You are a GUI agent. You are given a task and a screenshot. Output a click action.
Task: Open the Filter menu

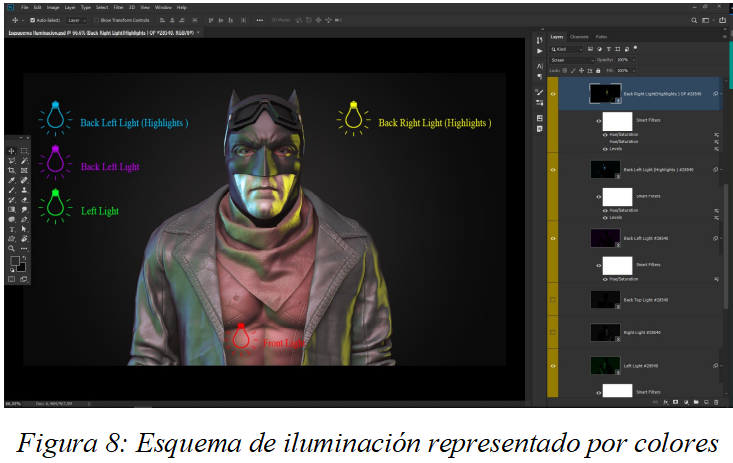(x=118, y=7)
